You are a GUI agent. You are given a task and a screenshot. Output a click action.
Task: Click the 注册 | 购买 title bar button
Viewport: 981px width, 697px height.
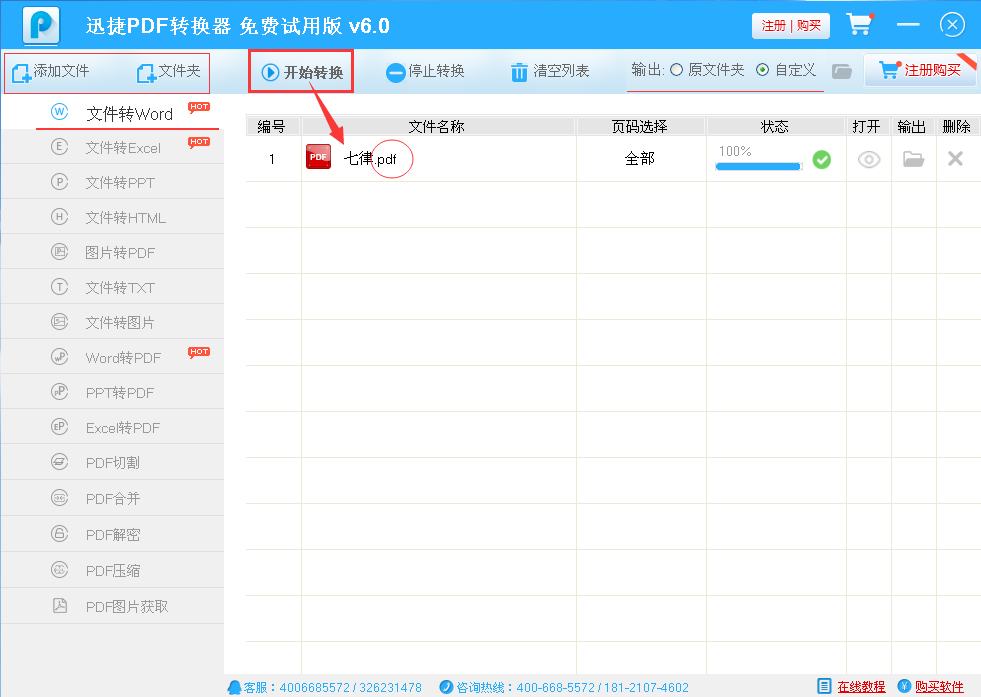point(791,26)
